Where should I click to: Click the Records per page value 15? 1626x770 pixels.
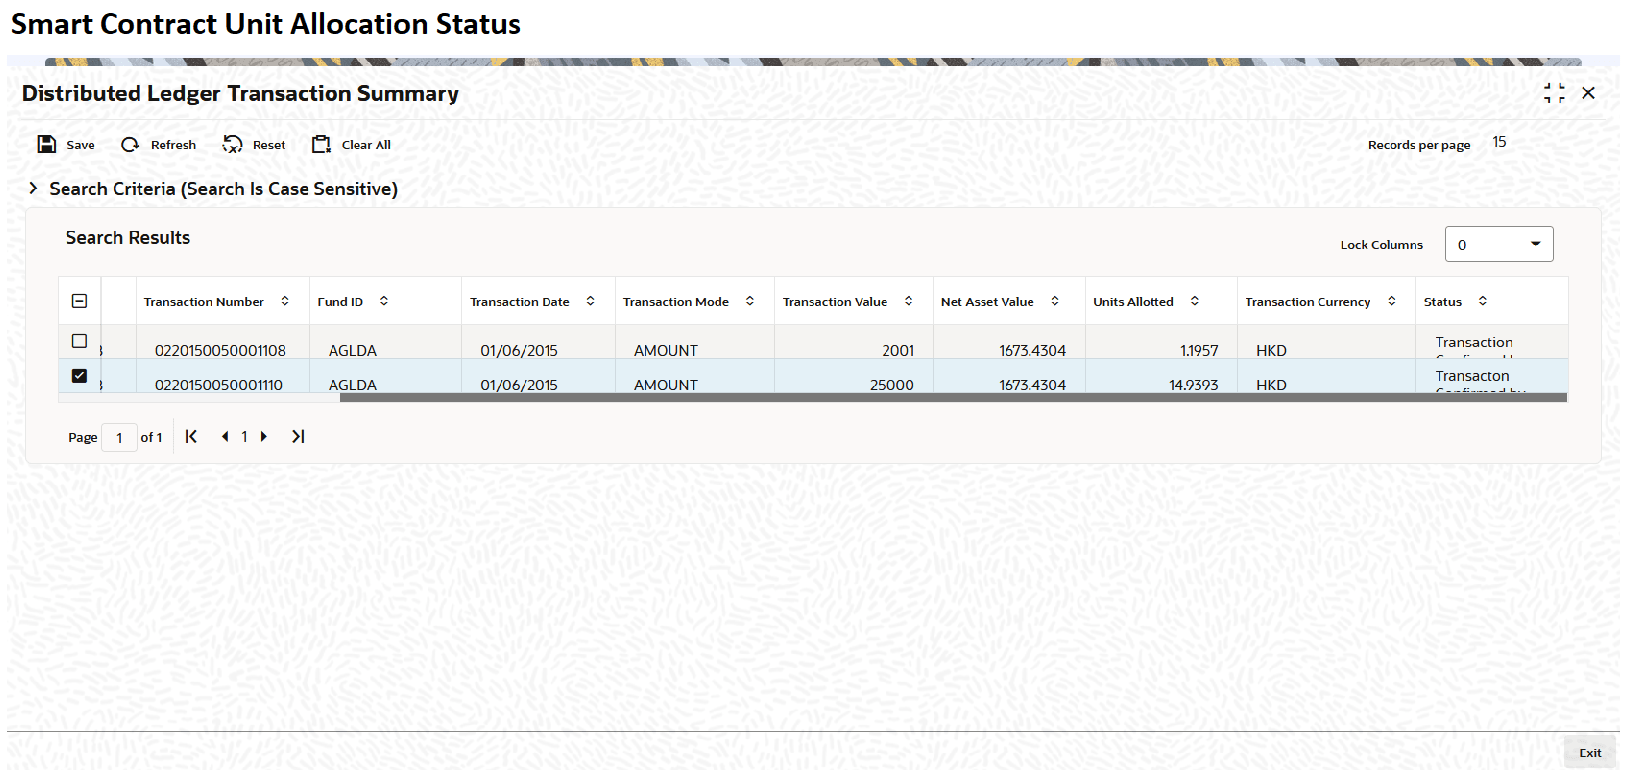point(1499,142)
